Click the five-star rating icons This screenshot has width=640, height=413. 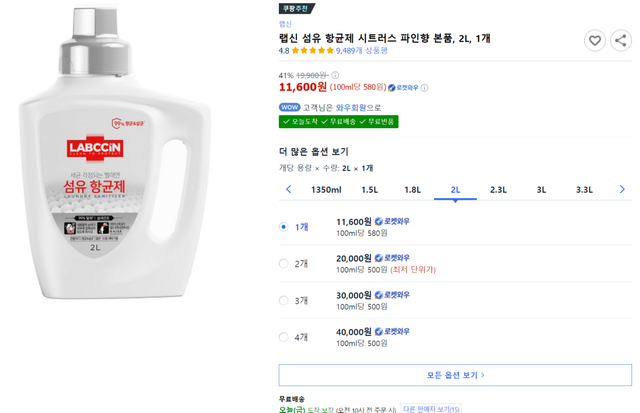pyautogui.click(x=312, y=50)
